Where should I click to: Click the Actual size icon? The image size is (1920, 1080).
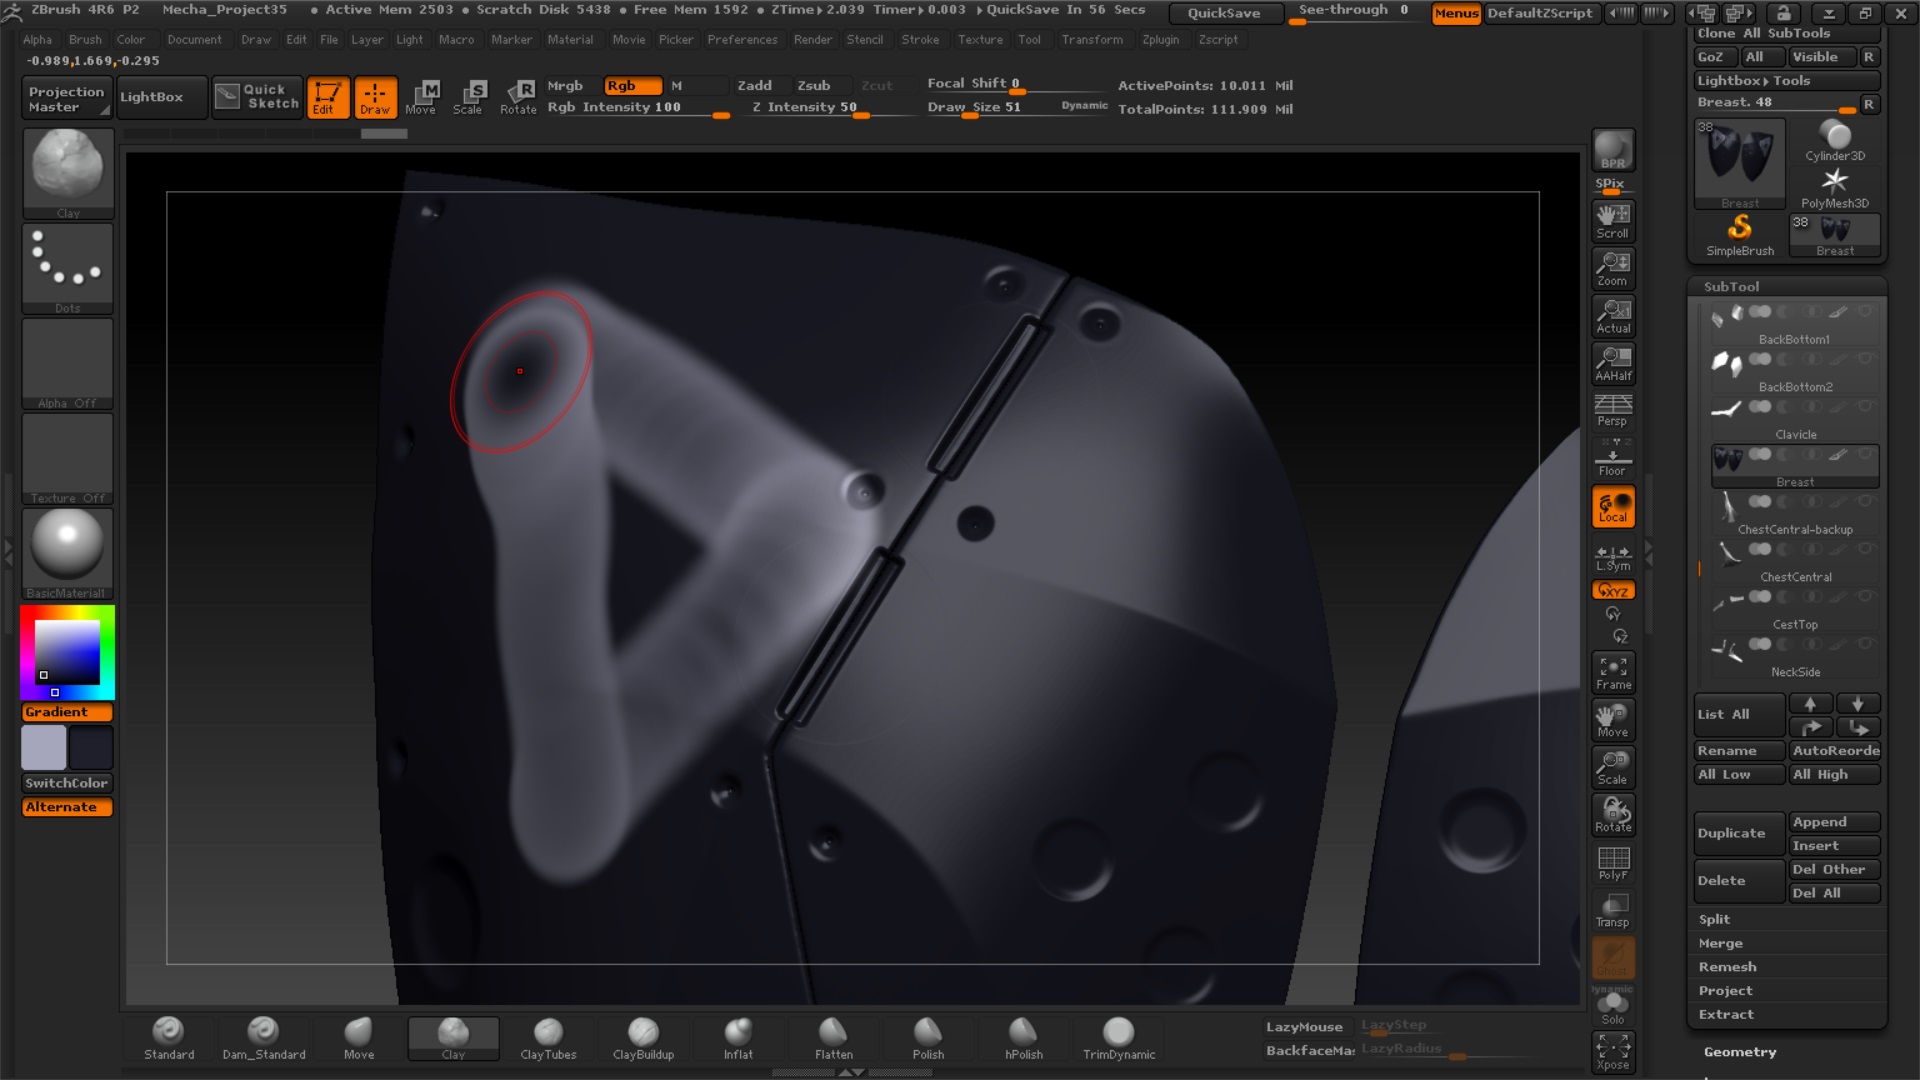[x=1613, y=316]
